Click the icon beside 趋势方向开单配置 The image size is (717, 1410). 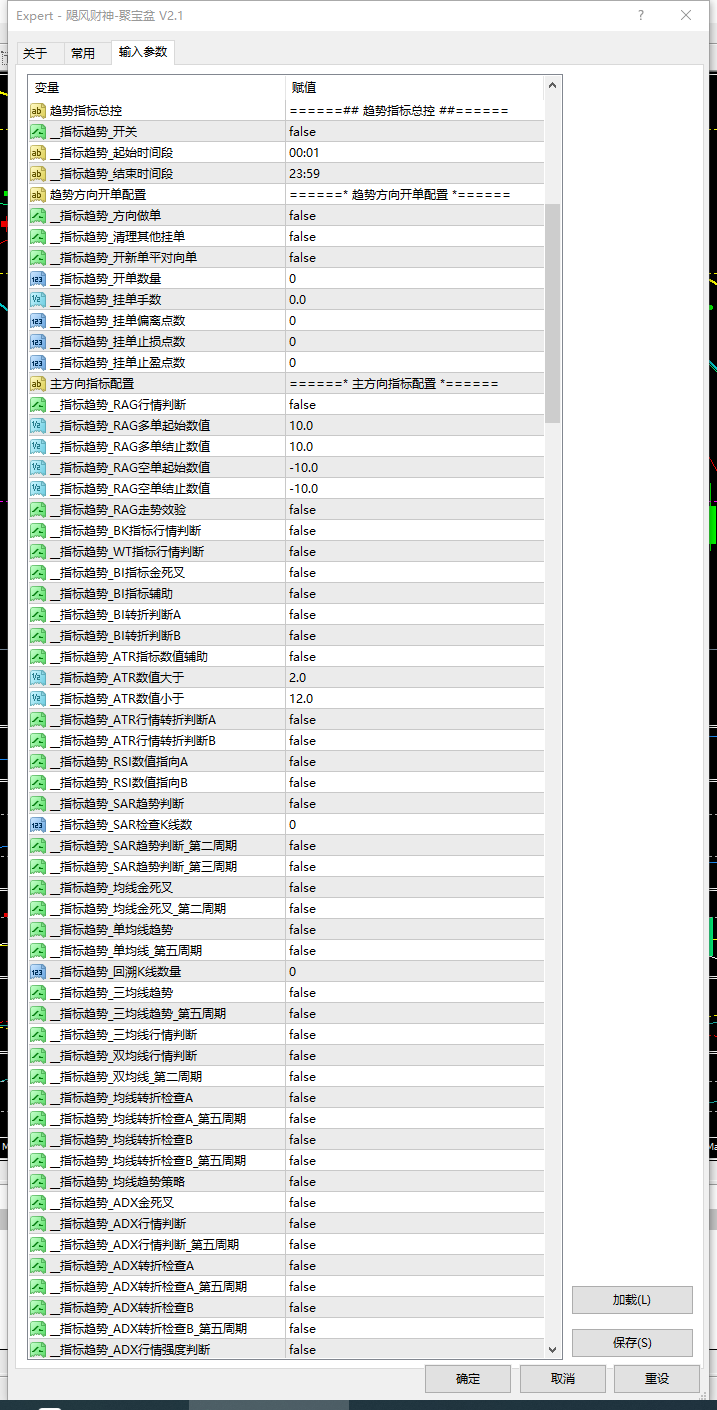(x=37, y=195)
